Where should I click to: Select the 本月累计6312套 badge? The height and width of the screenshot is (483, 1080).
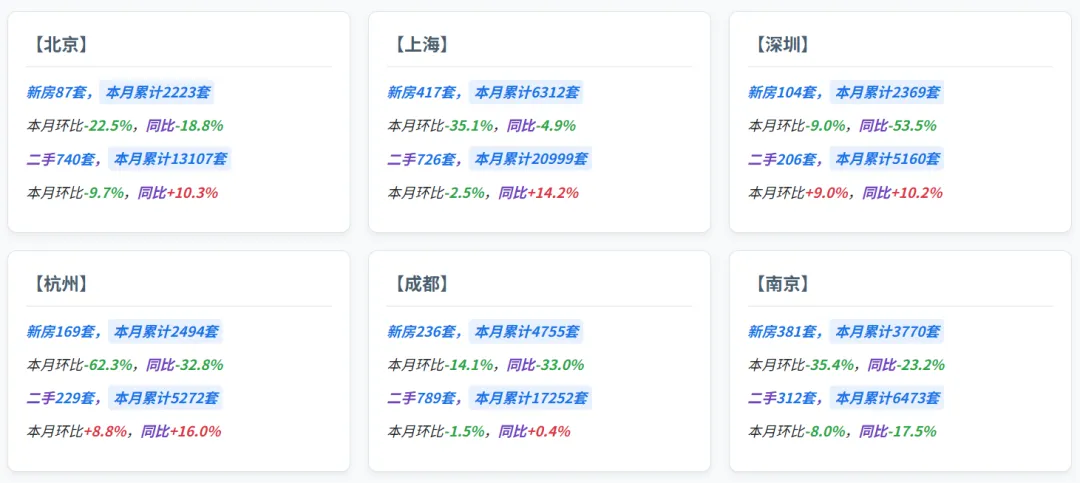click(x=526, y=92)
